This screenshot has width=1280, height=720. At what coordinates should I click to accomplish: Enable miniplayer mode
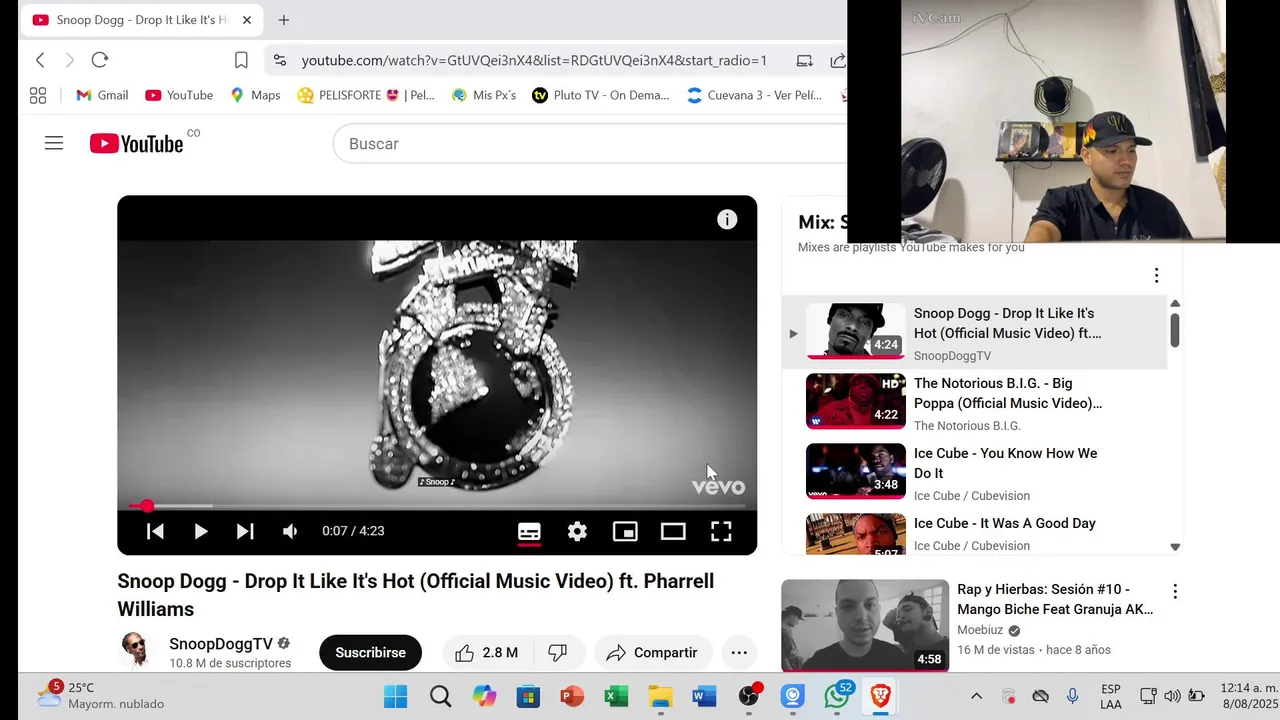tap(625, 531)
